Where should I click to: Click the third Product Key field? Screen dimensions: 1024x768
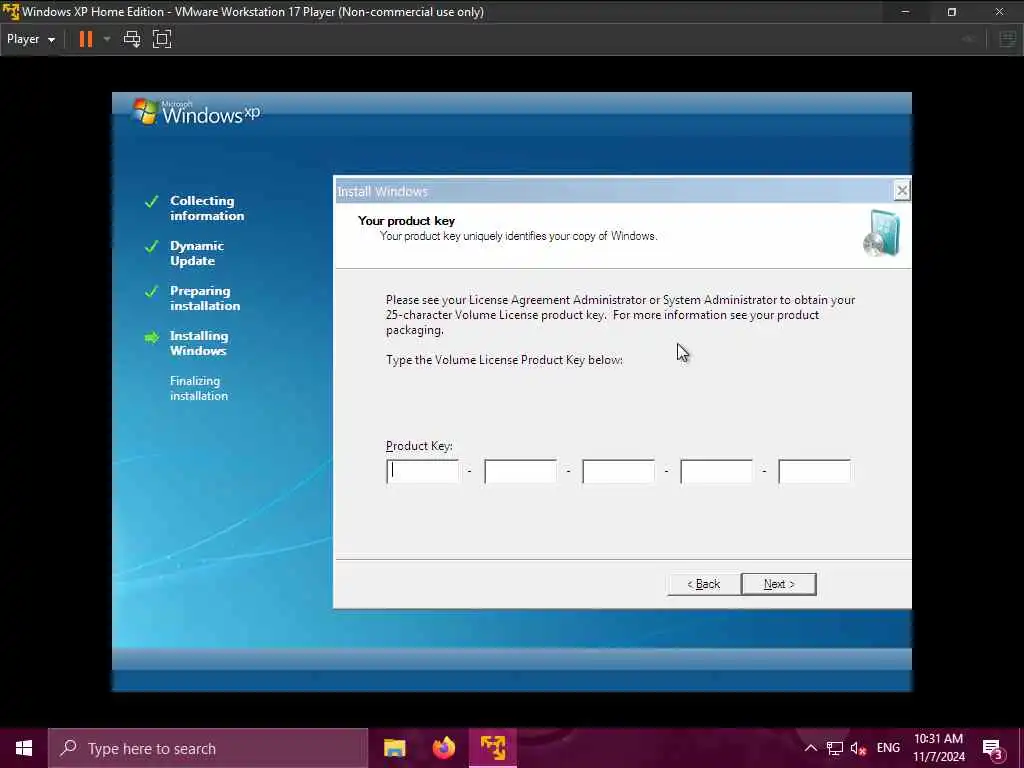[618, 471]
